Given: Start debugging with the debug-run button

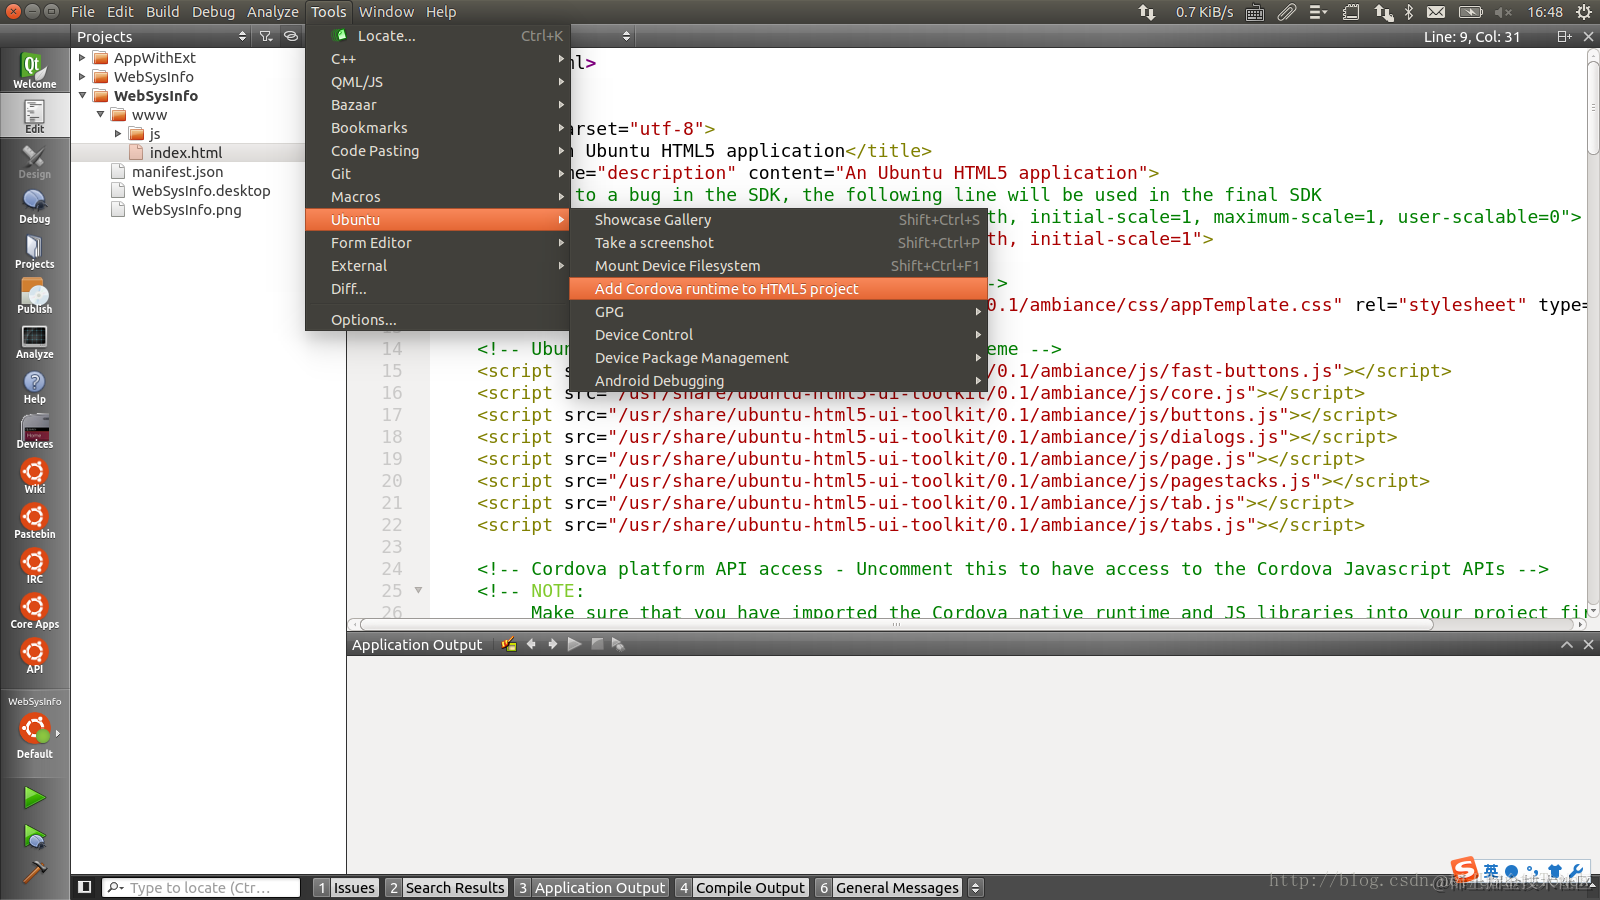Looking at the screenshot, I should [x=35, y=836].
